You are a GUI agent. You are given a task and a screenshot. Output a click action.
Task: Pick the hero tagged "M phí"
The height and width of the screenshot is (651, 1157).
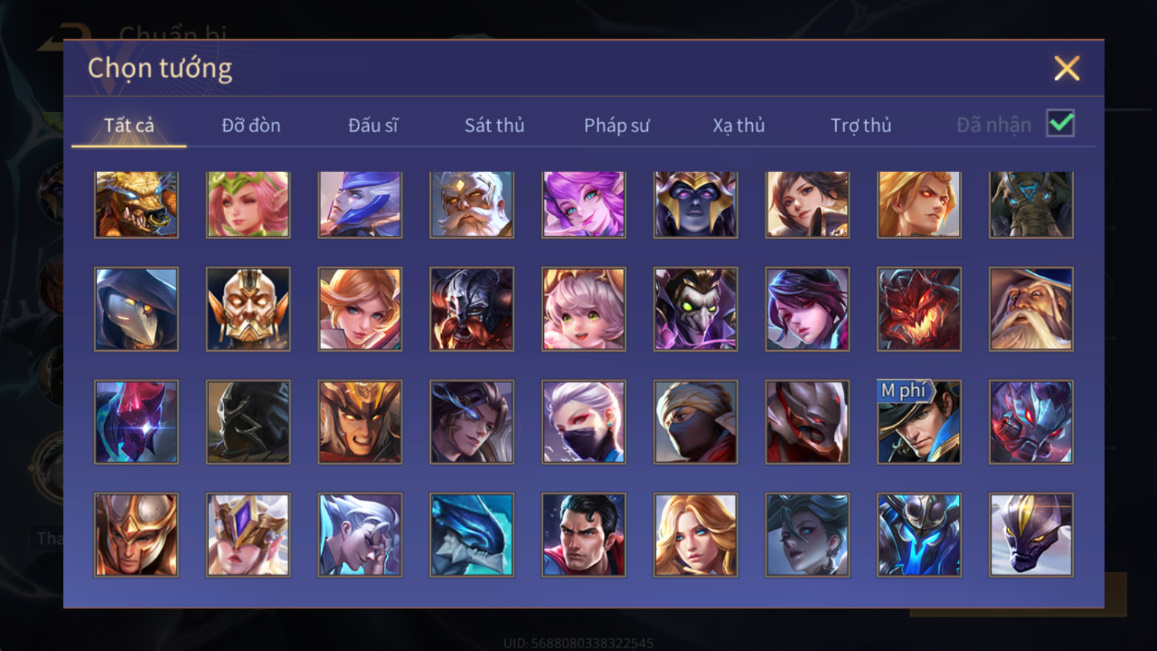tap(919, 422)
